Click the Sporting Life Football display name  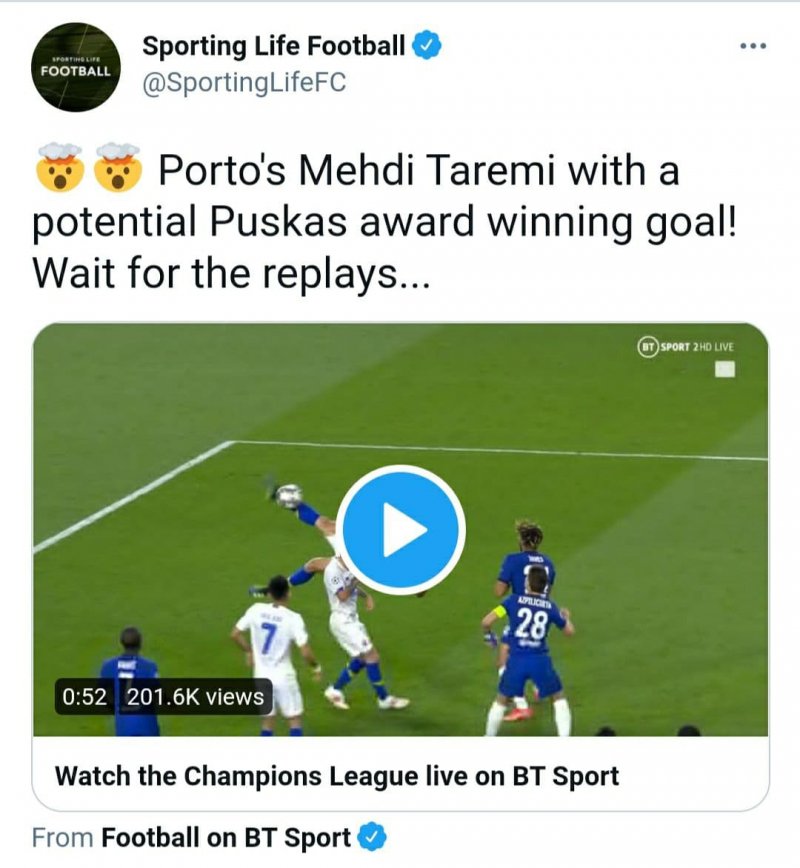273,45
